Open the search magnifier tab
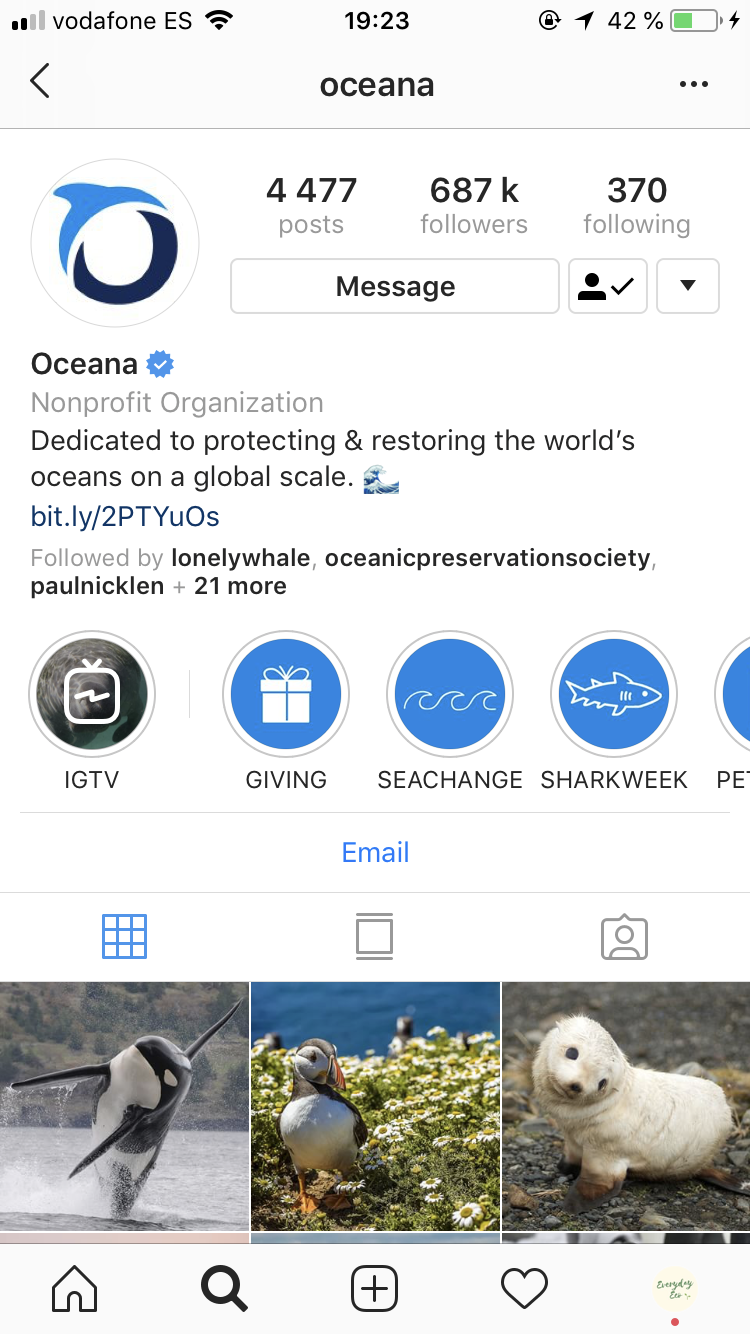750x1334 pixels. (224, 1288)
